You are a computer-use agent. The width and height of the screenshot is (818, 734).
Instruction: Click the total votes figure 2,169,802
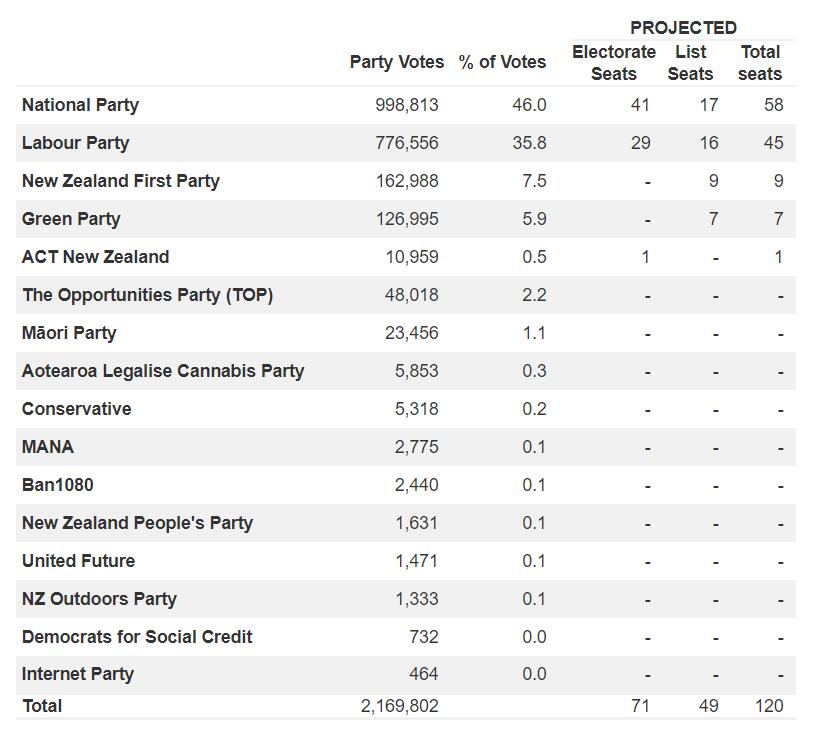point(399,706)
